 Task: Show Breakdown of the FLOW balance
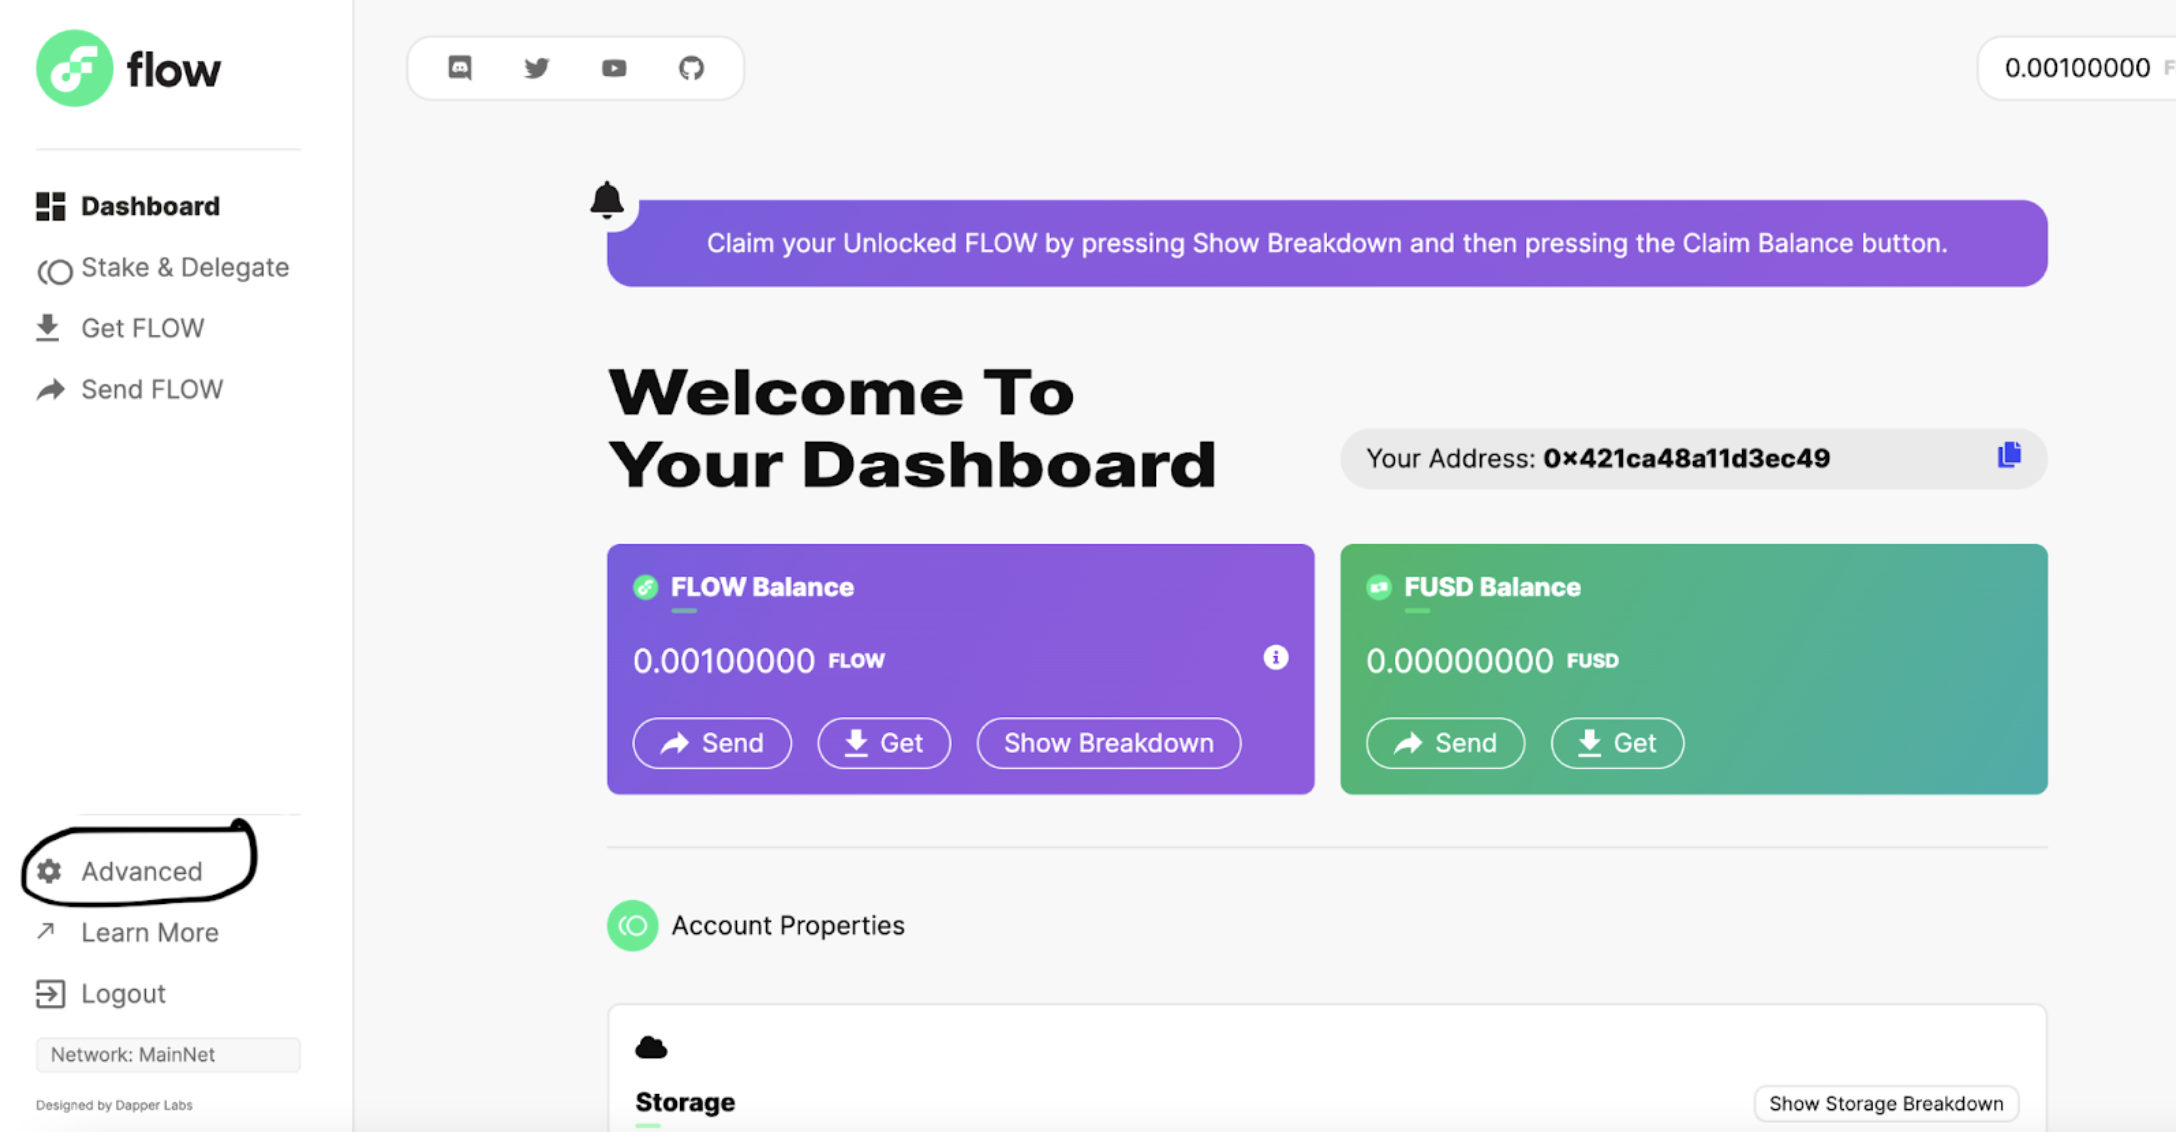pos(1109,743)
